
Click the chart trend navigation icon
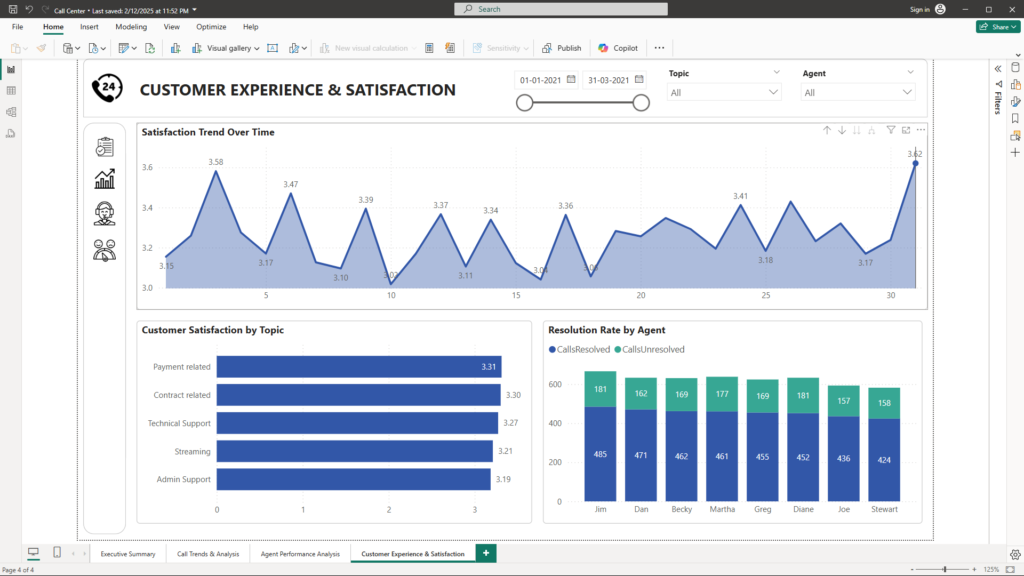[x=105, y=179]
